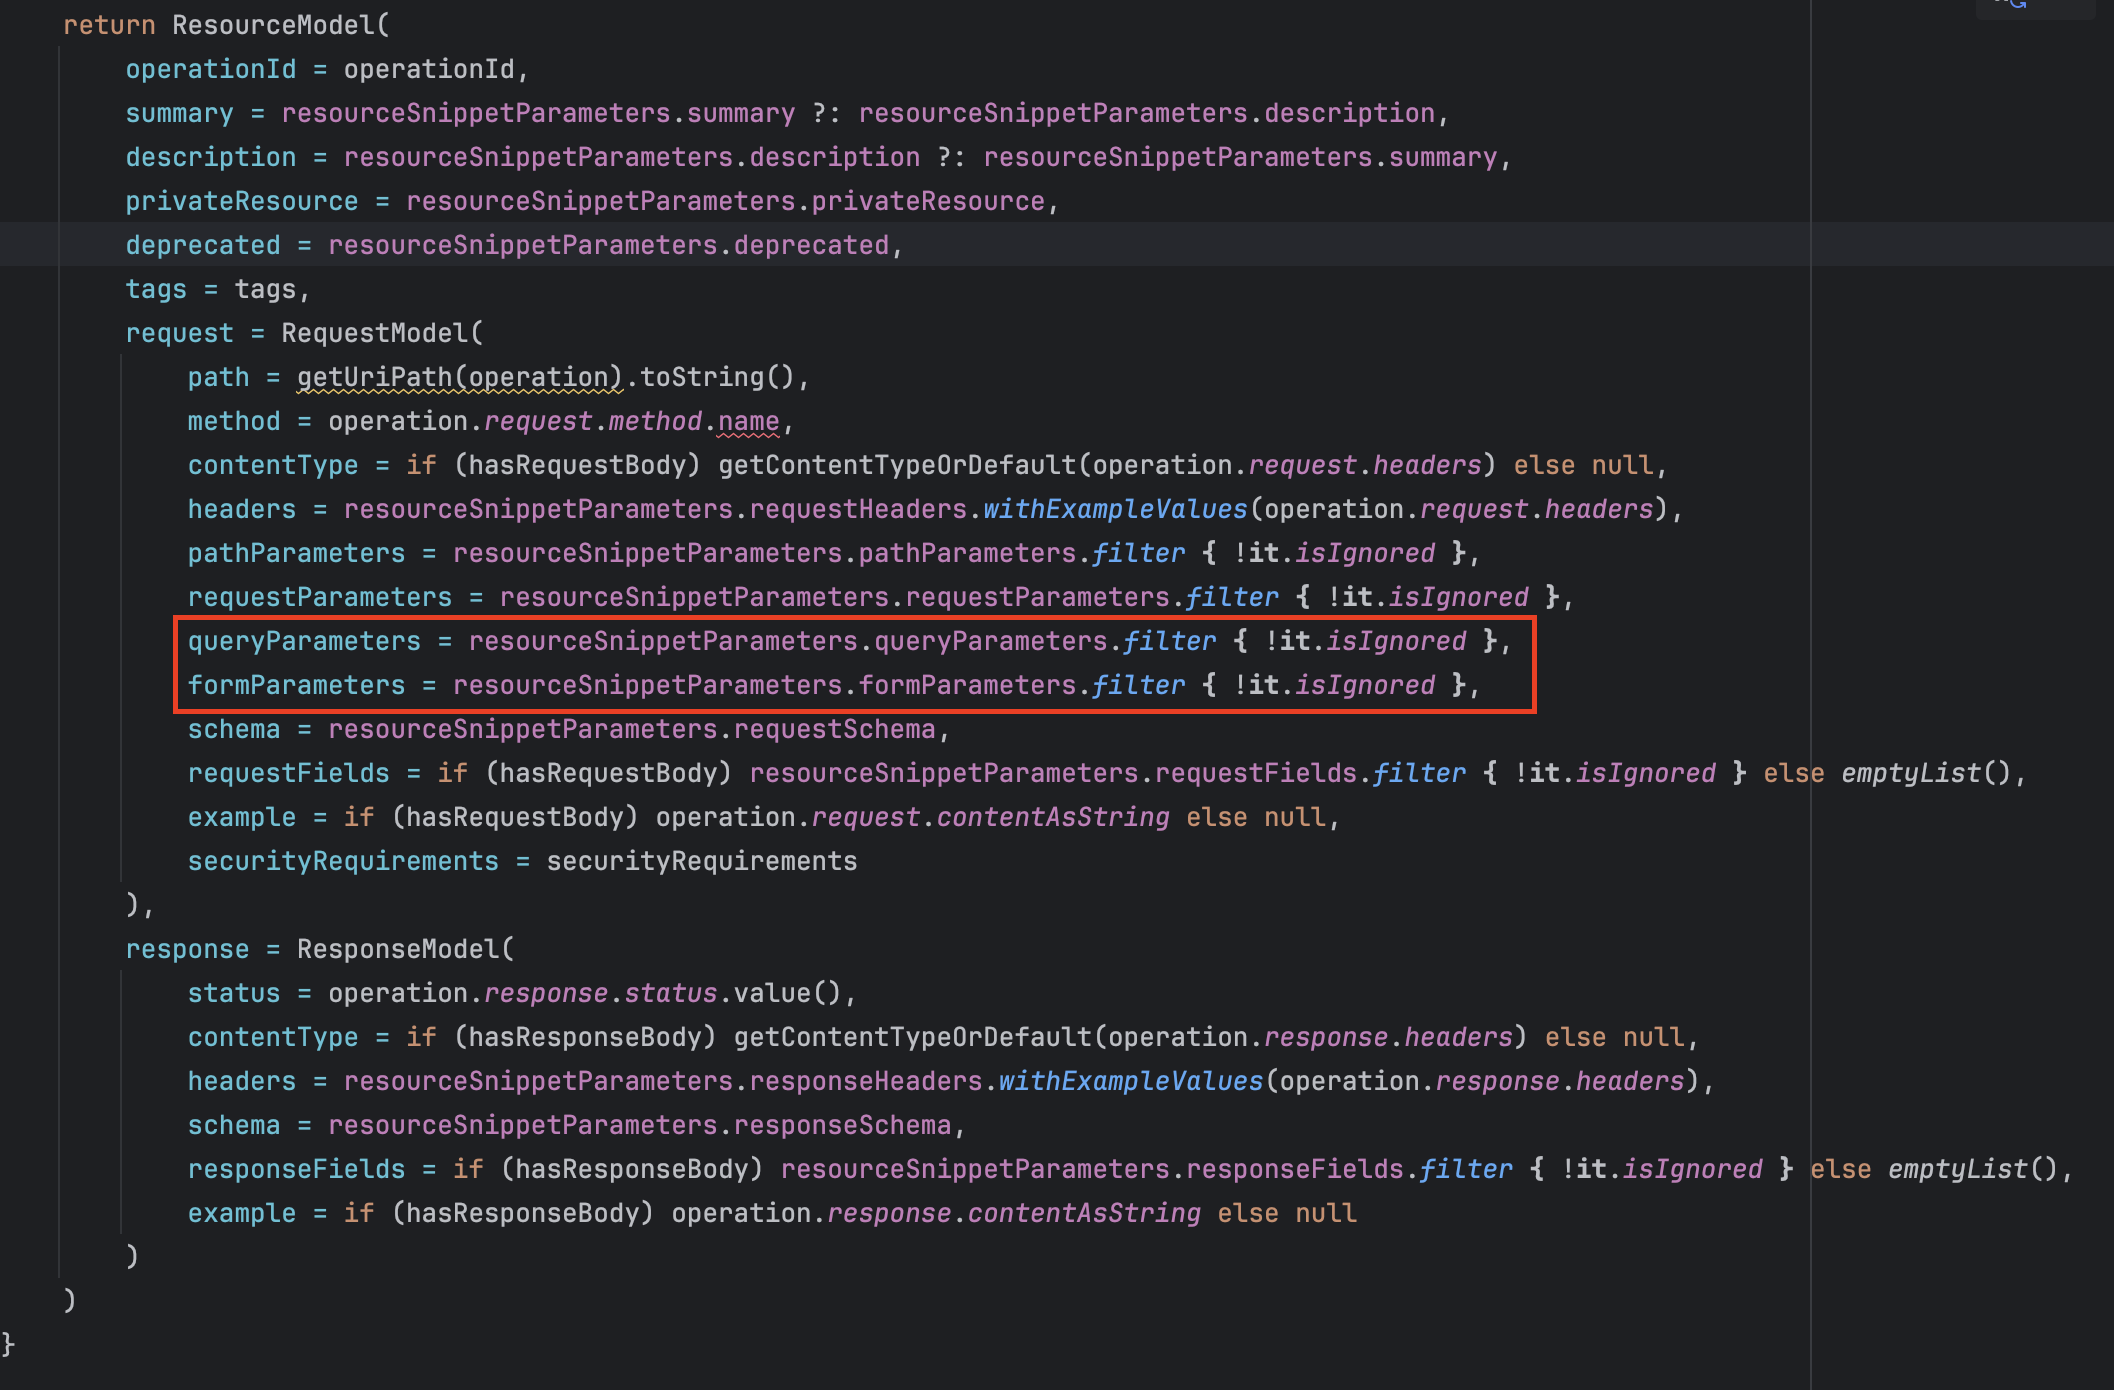Click the privateResource named argument
This screenshot has width=2114, height=1390.
(241, 201)
